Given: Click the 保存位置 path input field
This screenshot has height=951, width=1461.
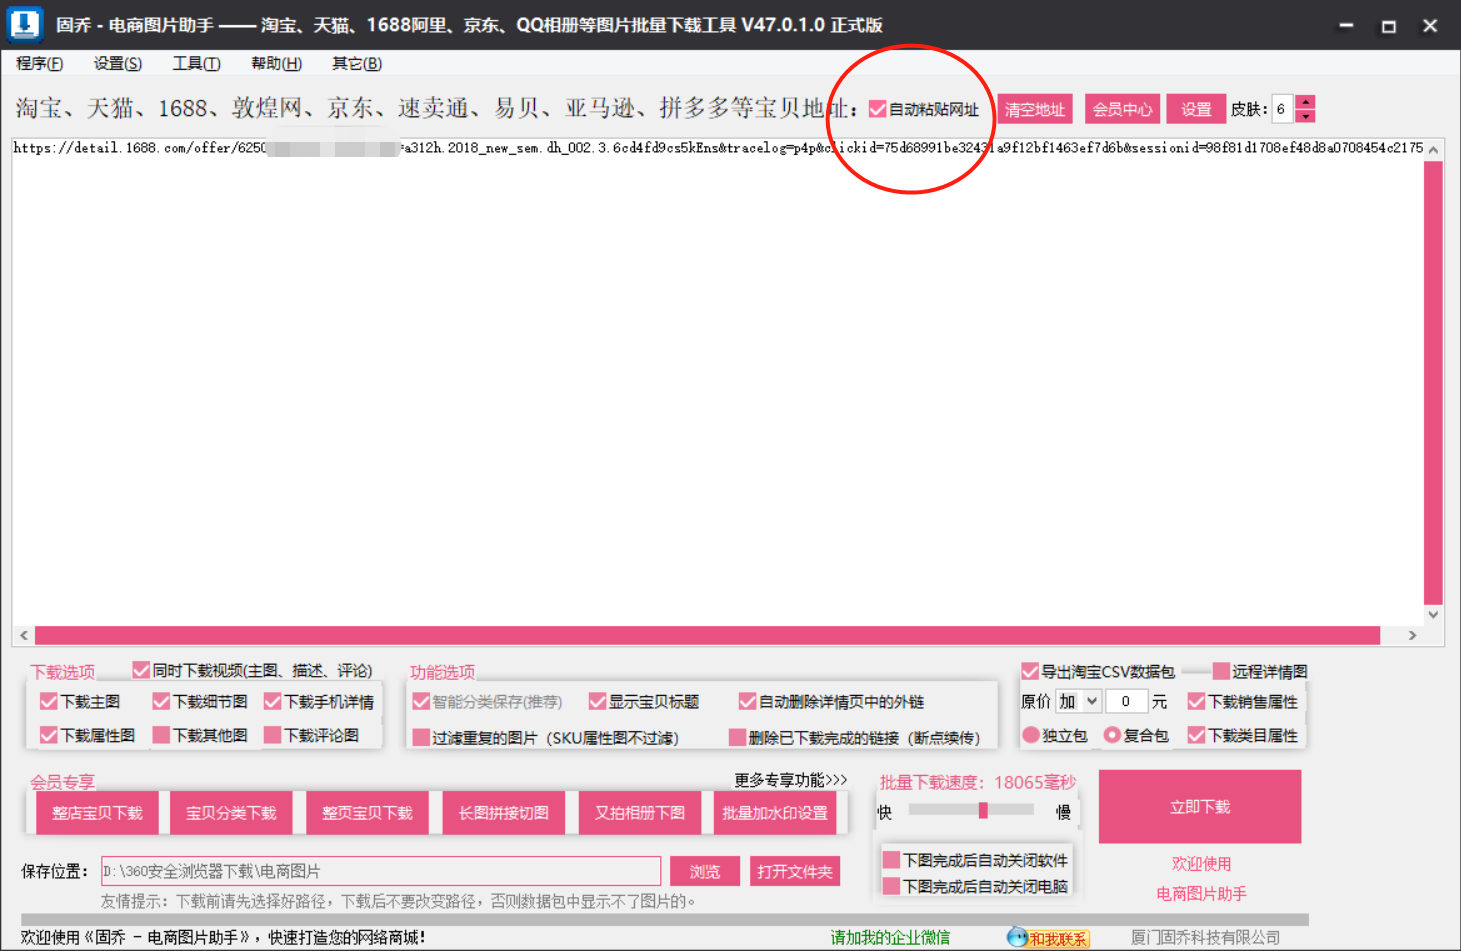Looking at the screenshot, I should [x=381, y=871].
